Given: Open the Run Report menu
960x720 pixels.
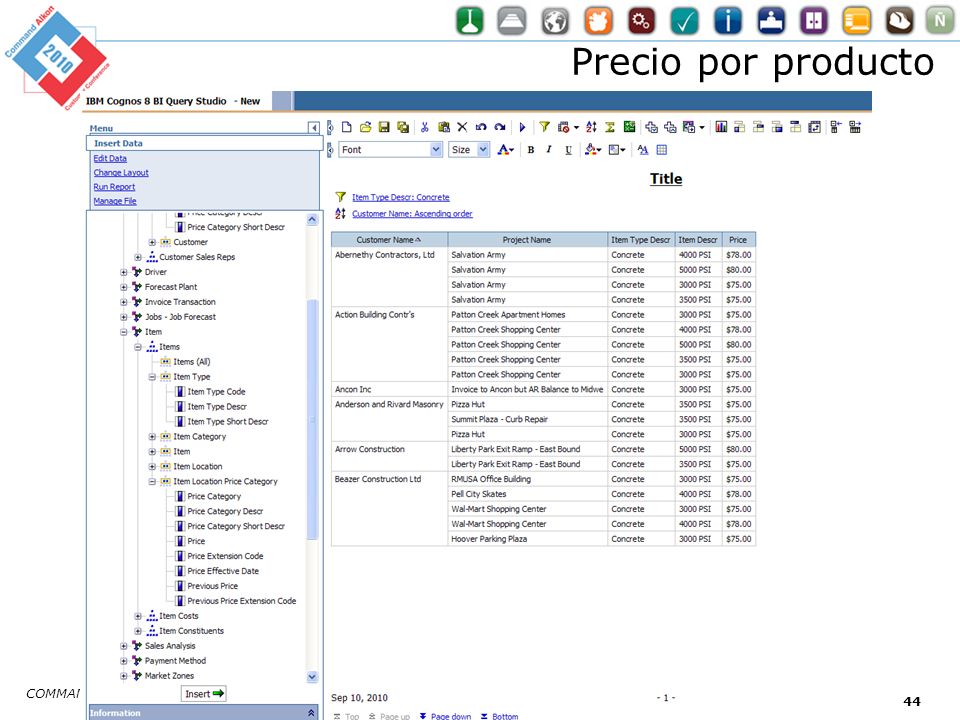Looking at the screenshot, I should click(114, 187).
